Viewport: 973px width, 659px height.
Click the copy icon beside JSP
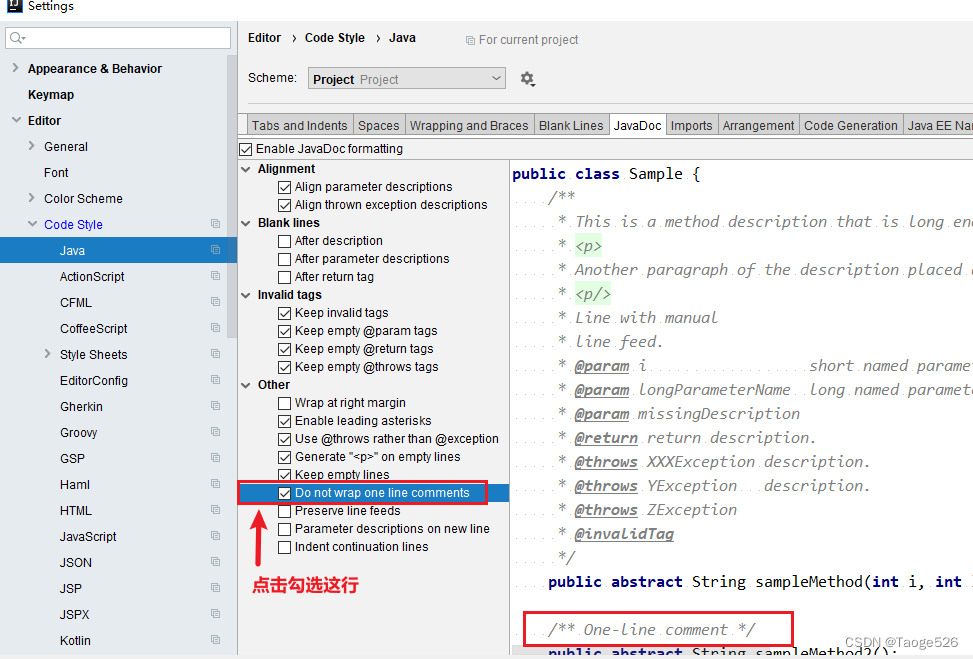[x=215, y=588]
